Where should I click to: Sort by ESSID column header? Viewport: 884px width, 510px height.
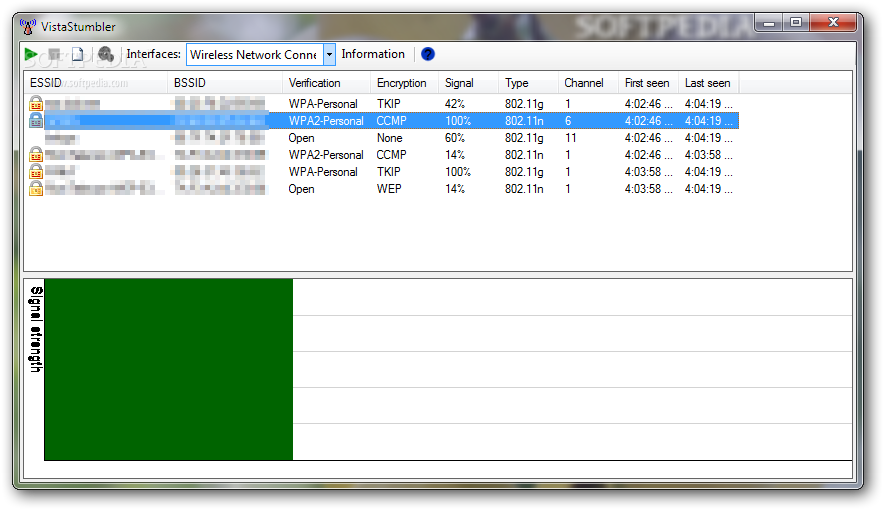[x=96, y=83]
